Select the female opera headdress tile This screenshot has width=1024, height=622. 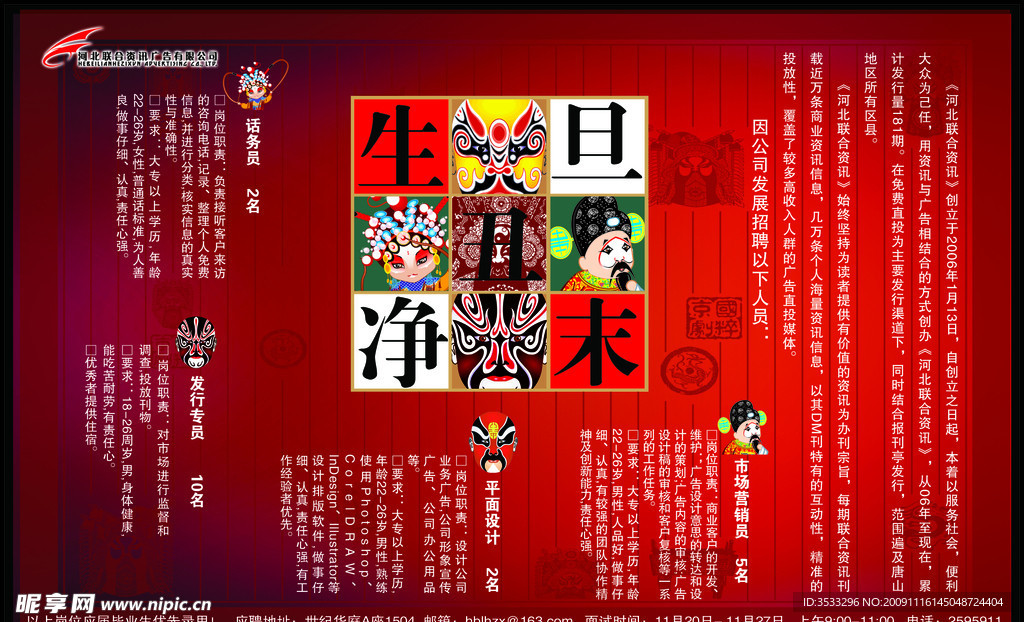(x=401, y=244)
